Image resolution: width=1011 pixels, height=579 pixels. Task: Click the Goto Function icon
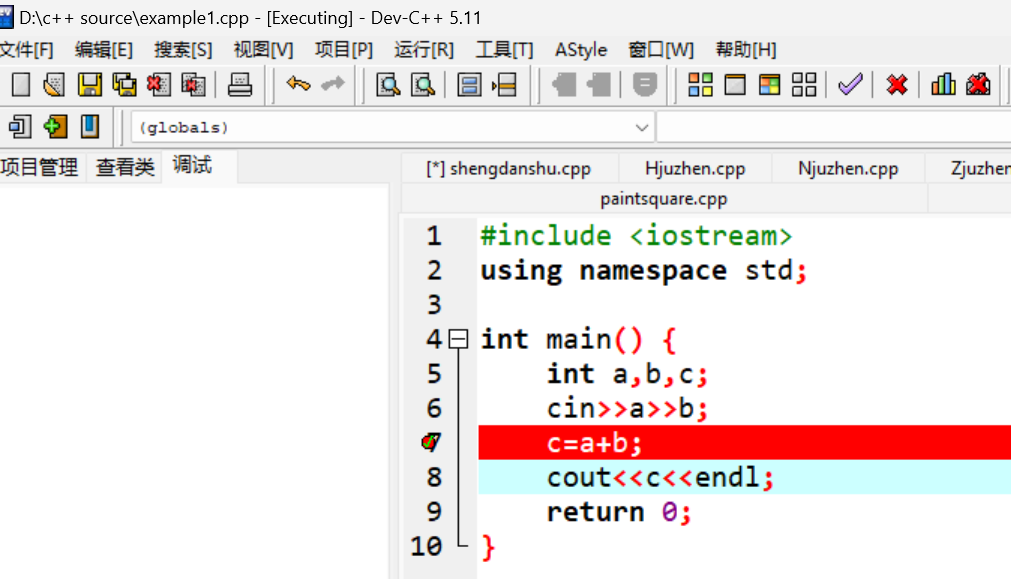(469, 84)
